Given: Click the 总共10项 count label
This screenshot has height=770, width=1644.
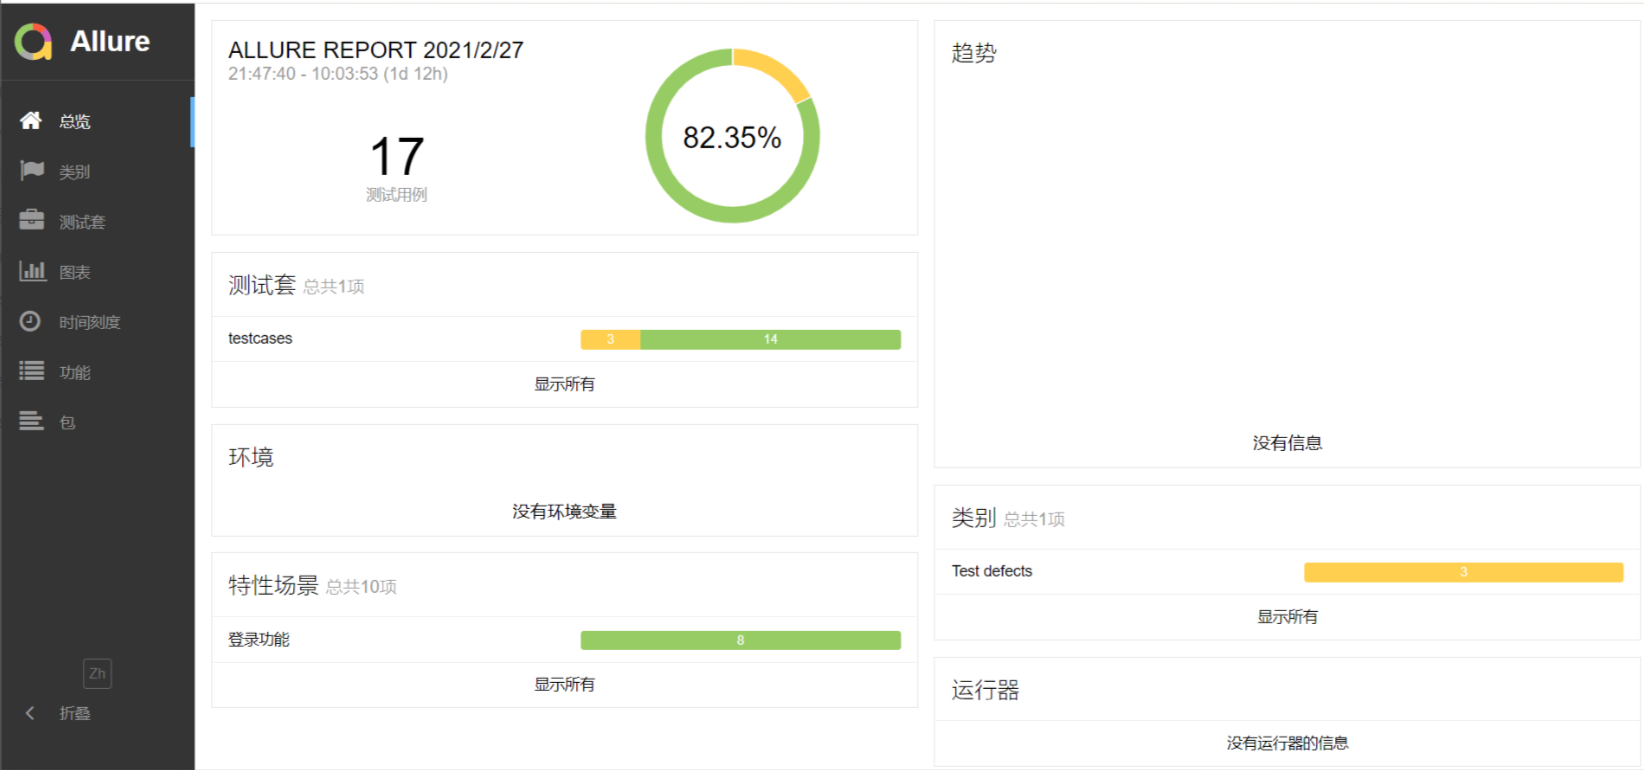Looking at the screenshot, I should [361, 587].
